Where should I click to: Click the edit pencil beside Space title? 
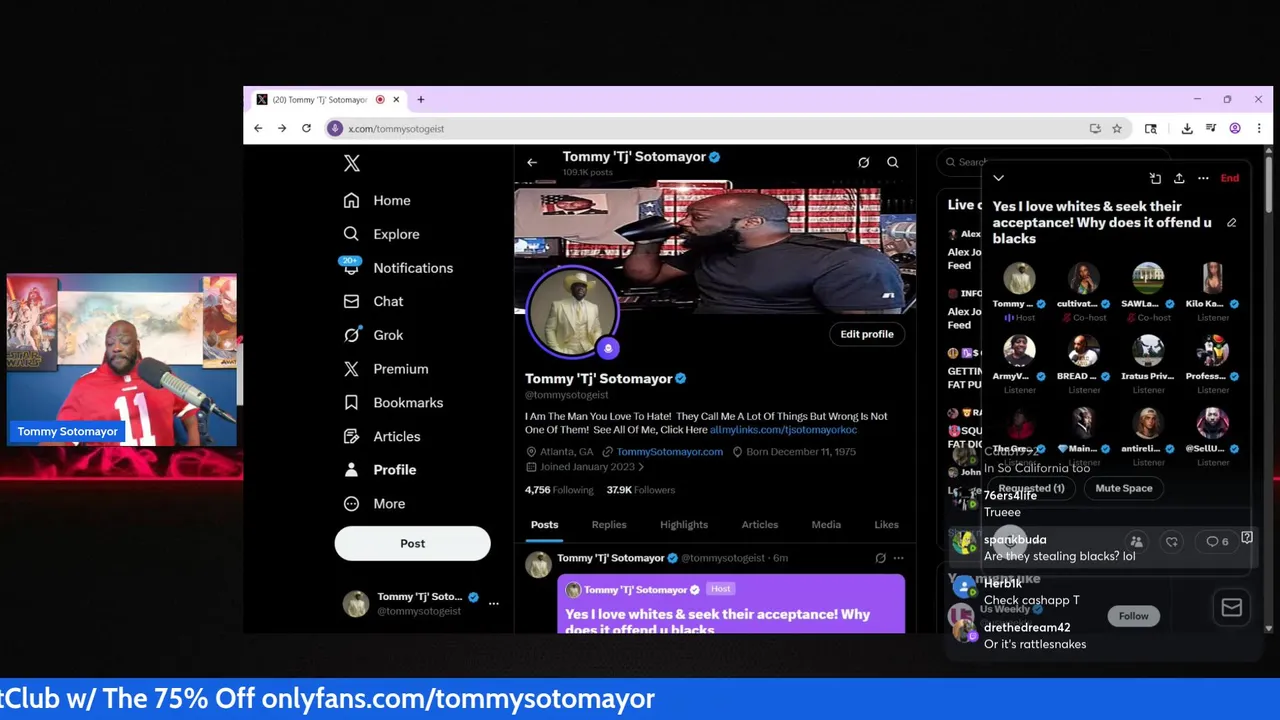click(x=1231, y=223)
